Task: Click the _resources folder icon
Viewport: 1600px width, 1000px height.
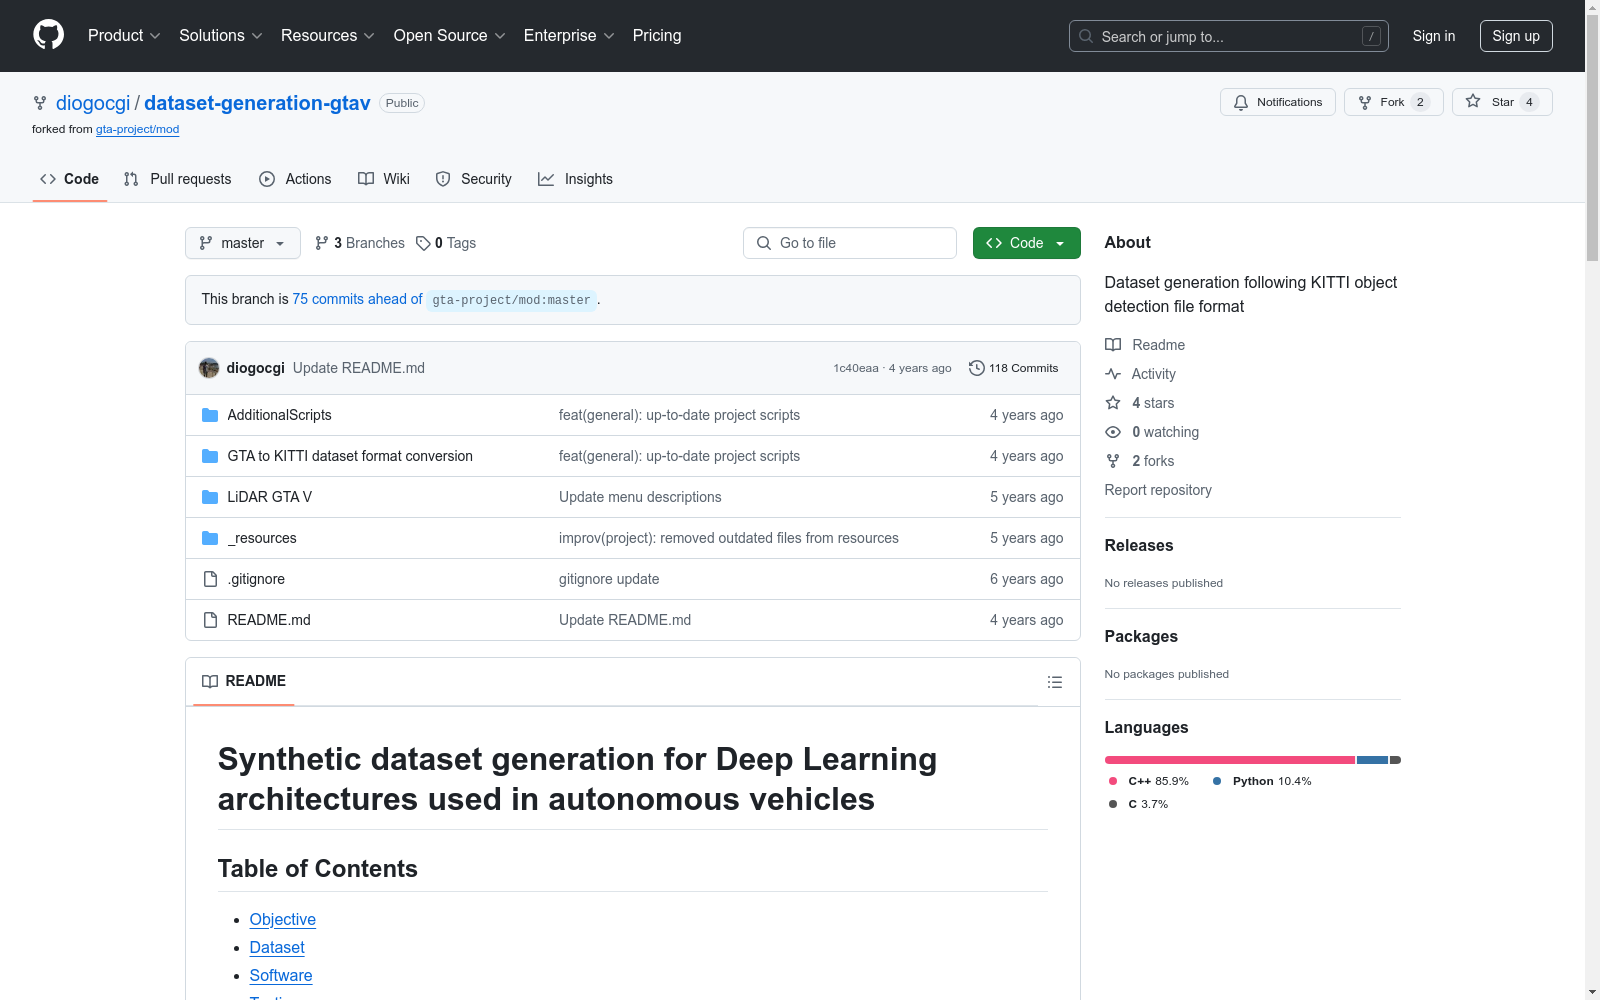Action: 210,538
